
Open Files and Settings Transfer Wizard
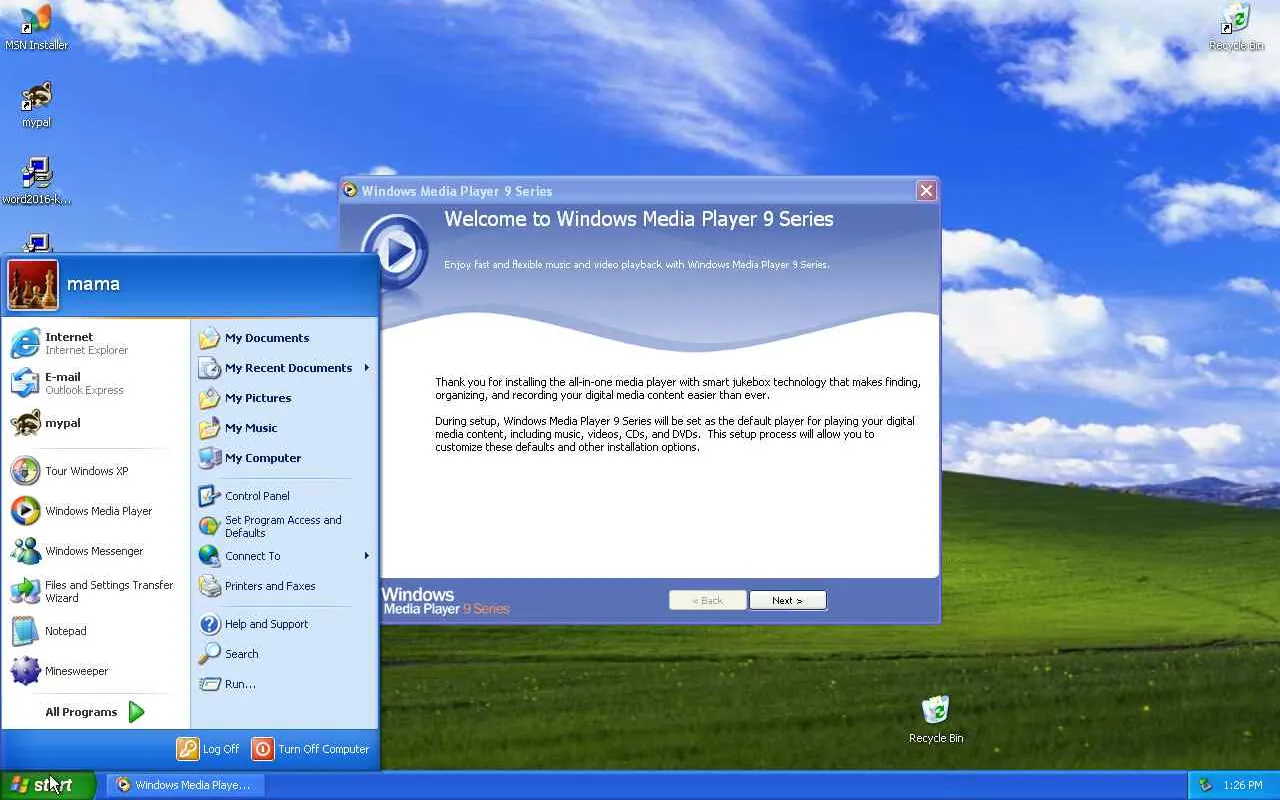point(96,591)
